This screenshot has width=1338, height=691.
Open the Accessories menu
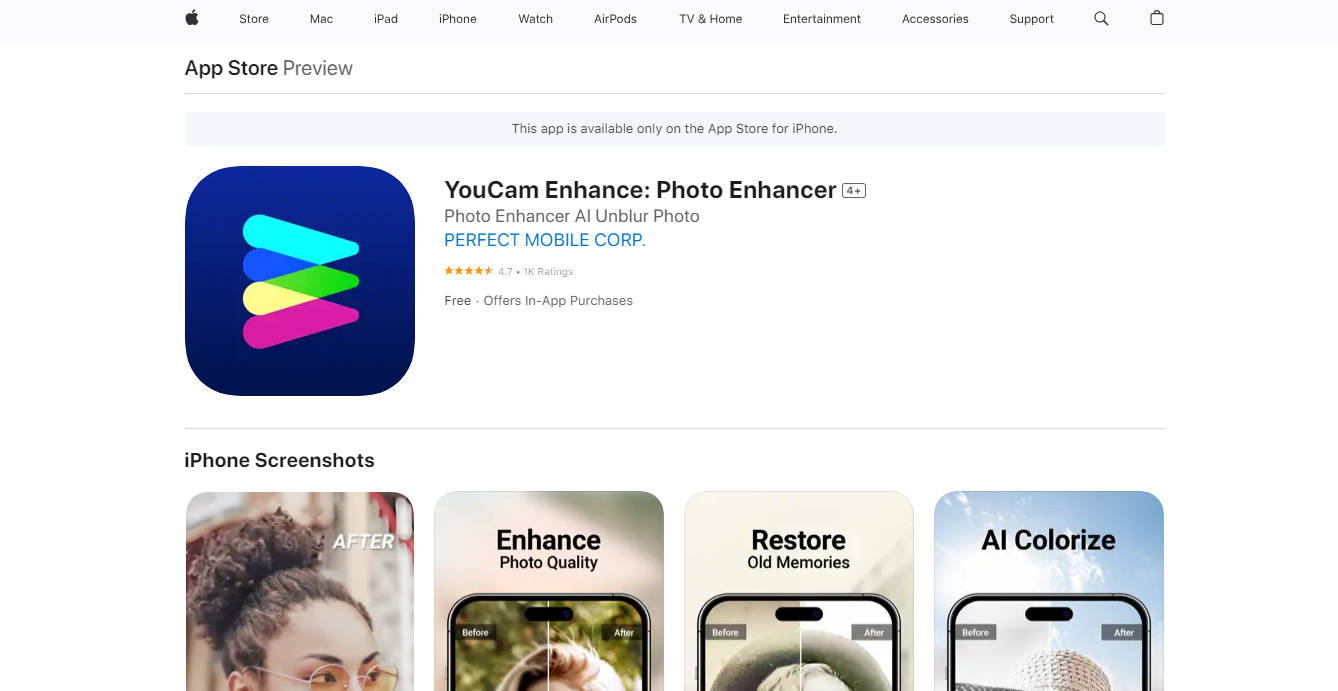(x=935, y=19)
